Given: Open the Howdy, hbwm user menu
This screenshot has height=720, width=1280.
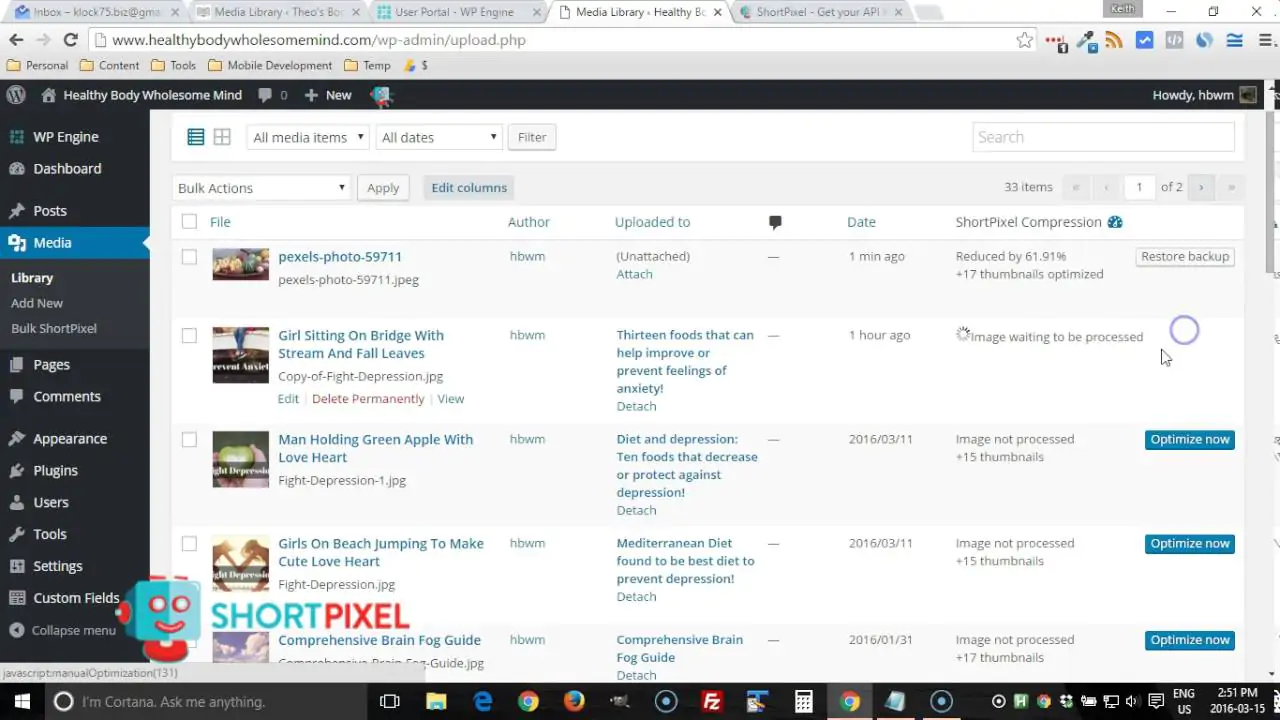Looking at the screenshot, I should coord(1204,95).
